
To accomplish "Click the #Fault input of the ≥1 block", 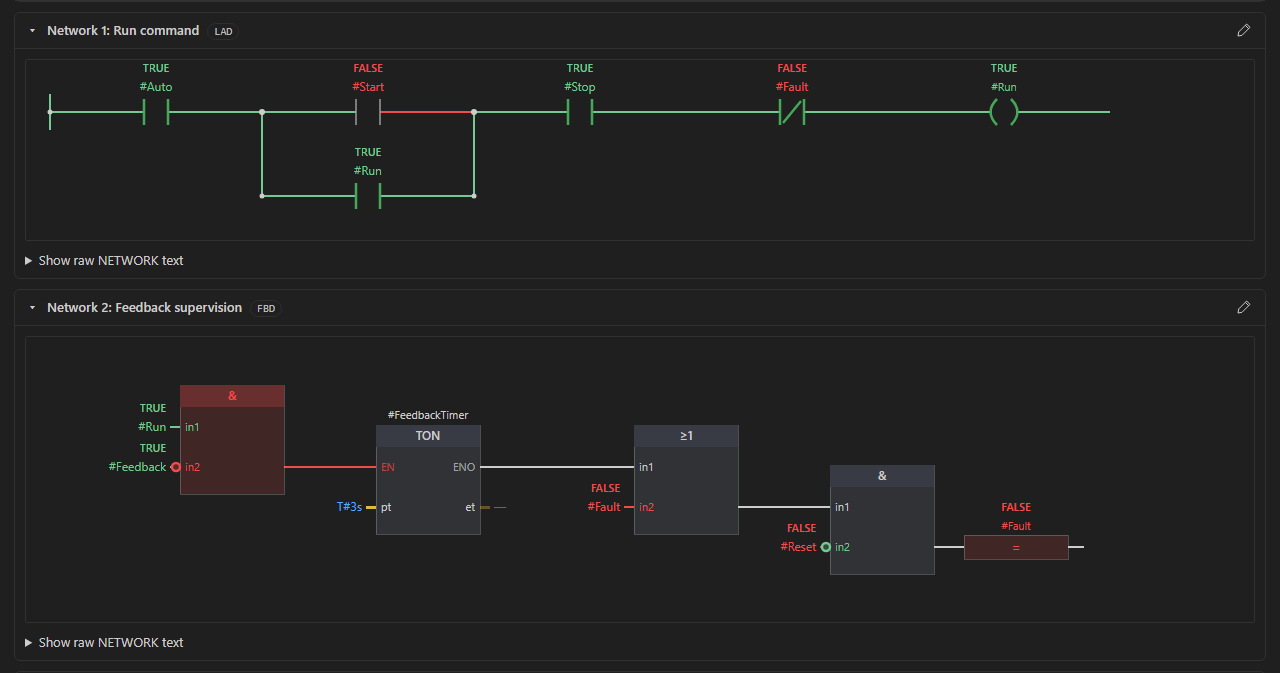I will (604, 507).
